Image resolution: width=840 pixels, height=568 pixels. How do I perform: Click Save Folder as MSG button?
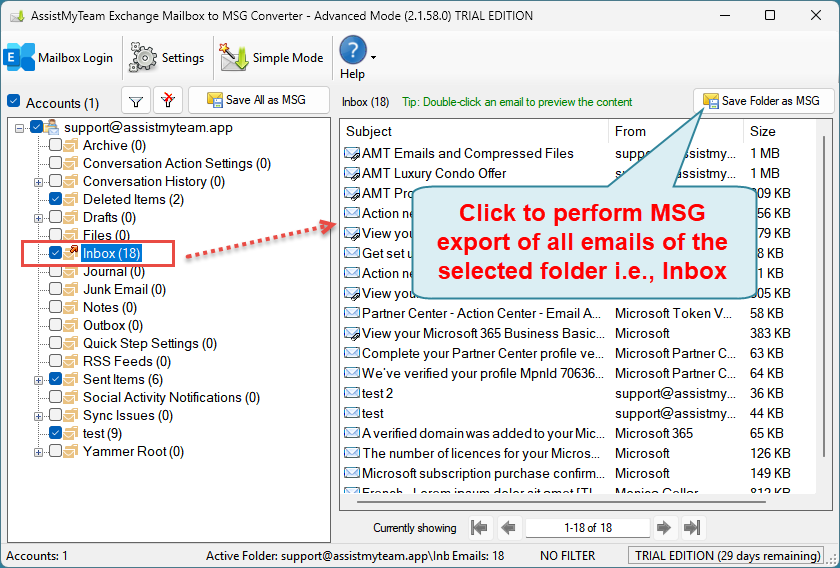[763, 101]
